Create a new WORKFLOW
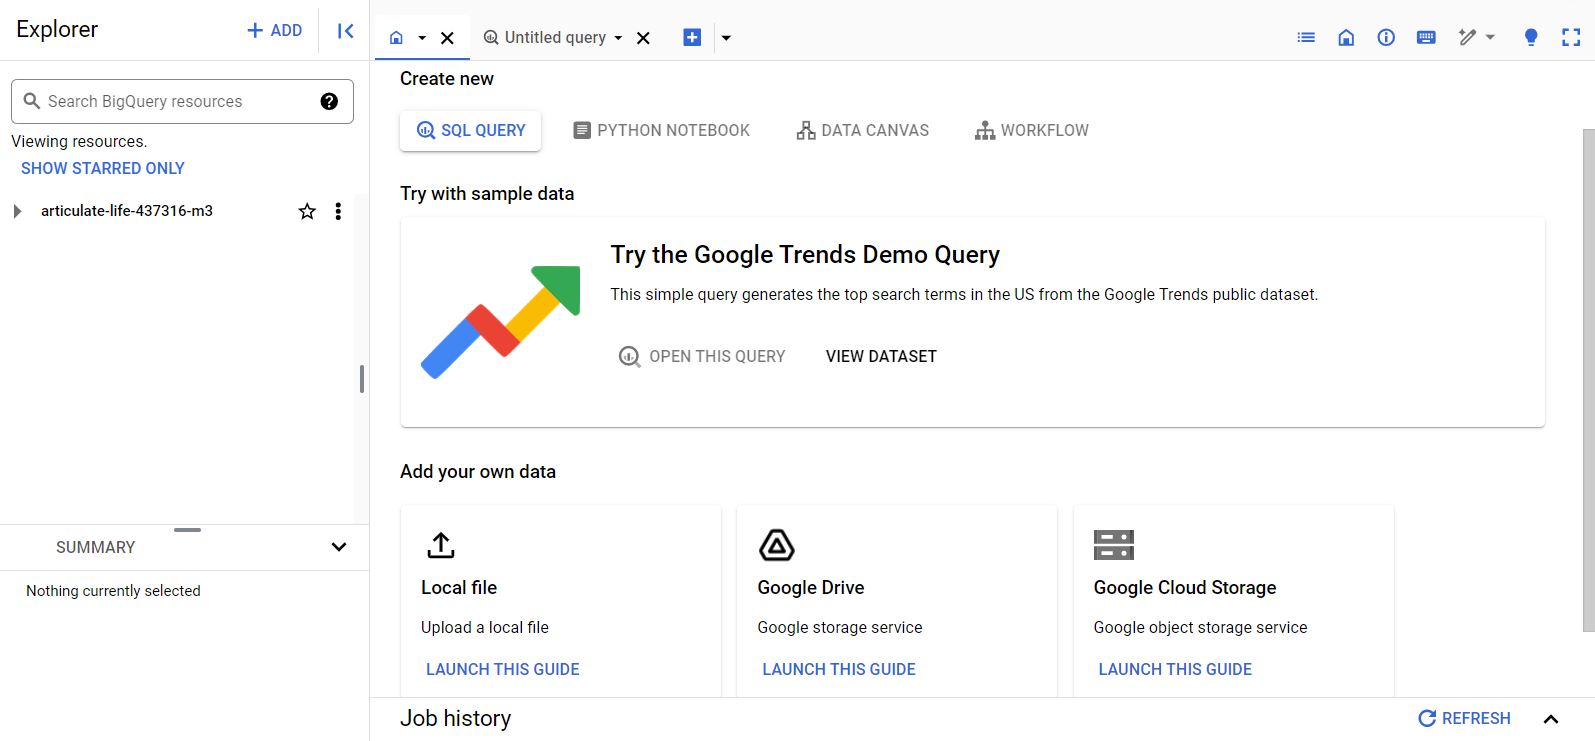1595x741 pixels. coord(1032,131)
